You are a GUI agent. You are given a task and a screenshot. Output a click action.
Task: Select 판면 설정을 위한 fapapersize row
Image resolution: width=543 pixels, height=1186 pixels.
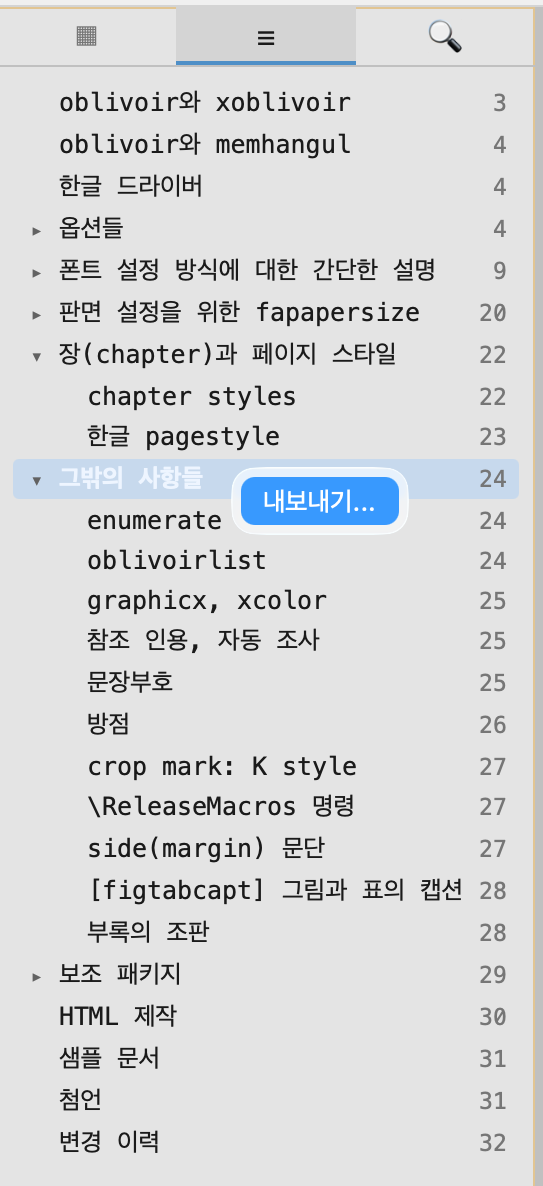click(266, 312)
